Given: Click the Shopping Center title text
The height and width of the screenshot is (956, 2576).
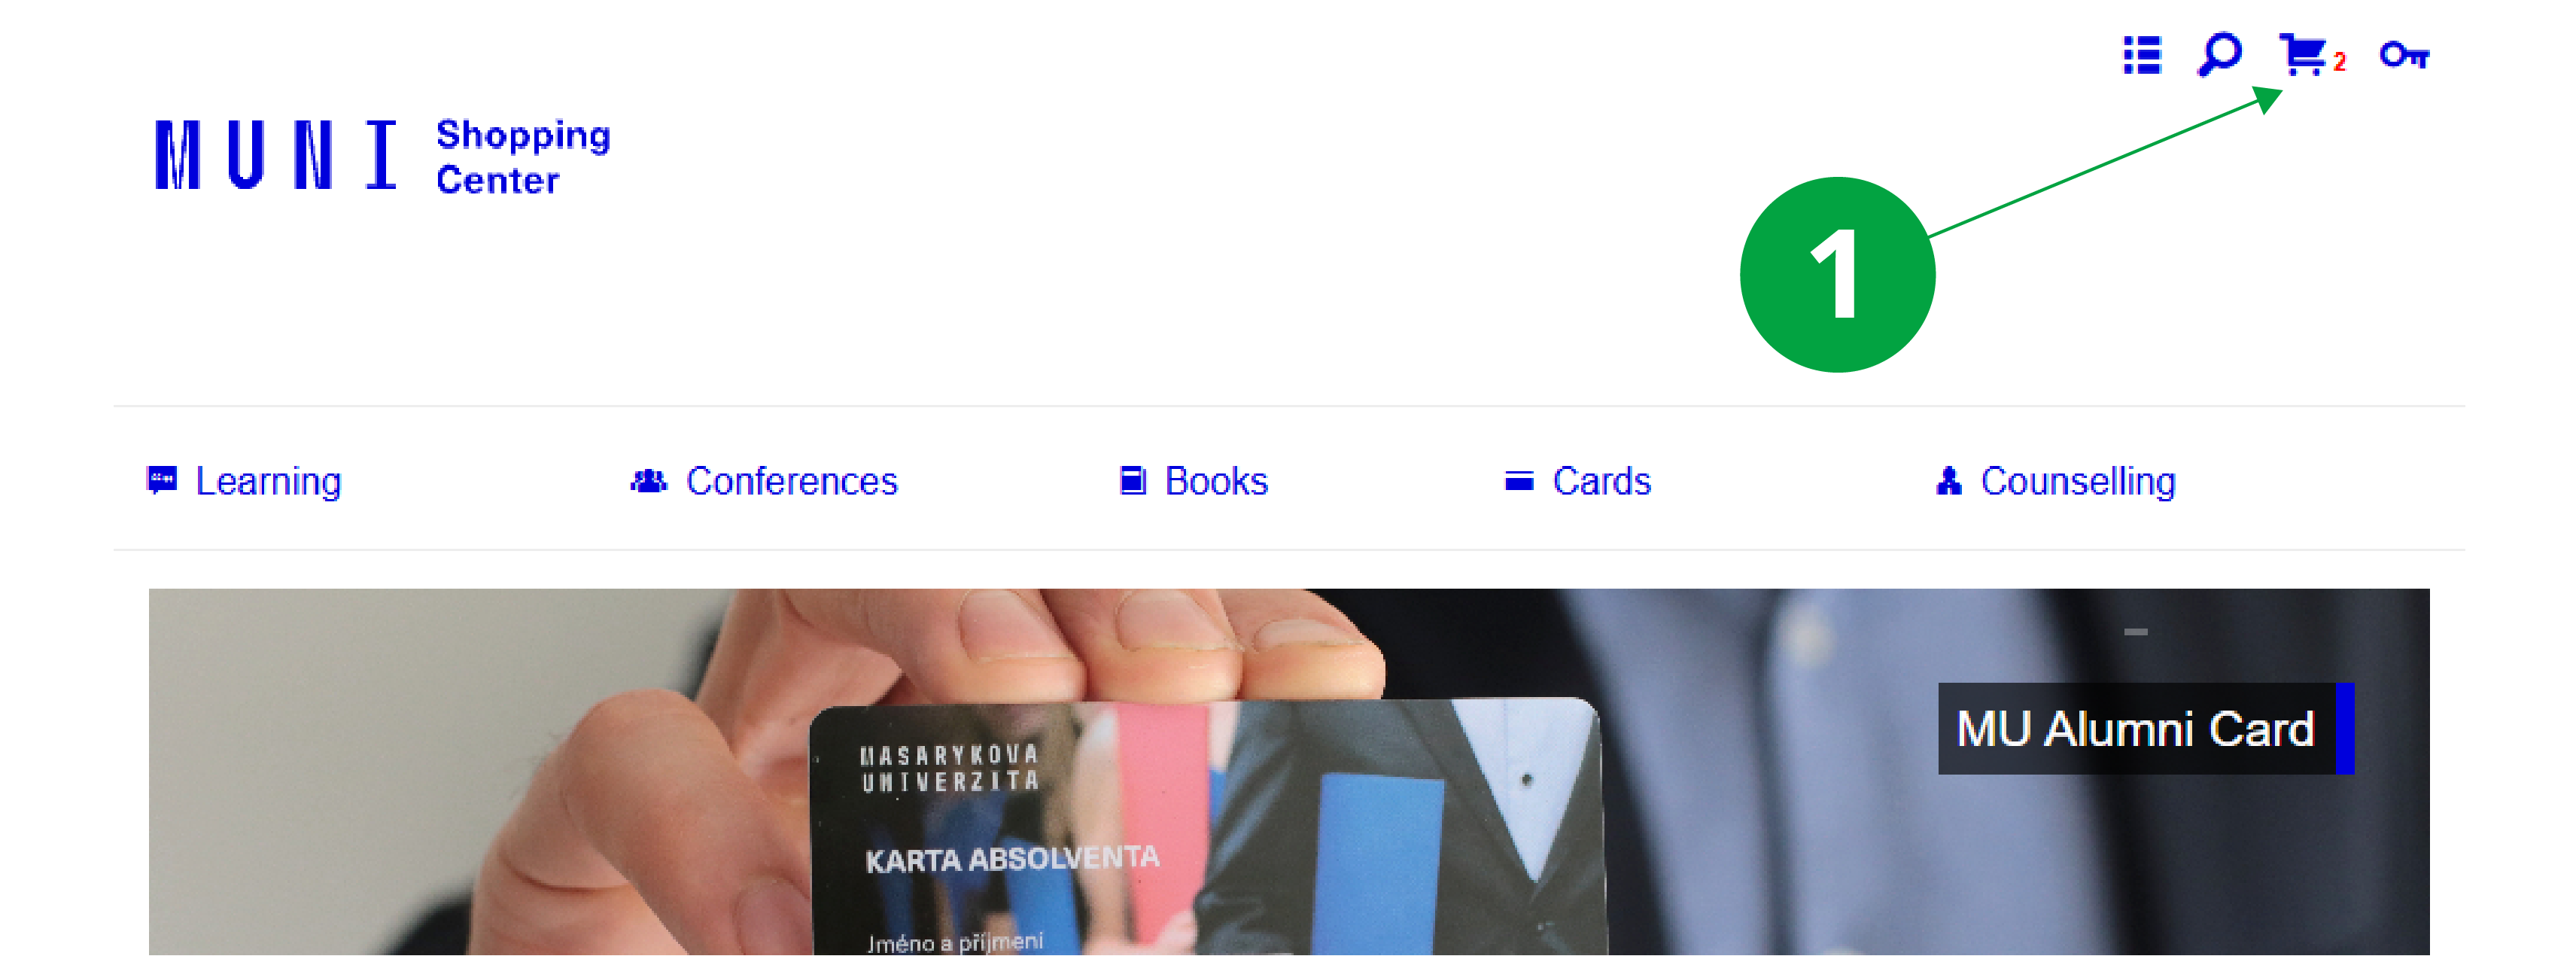Looking at the screenshot, I should pos(523,157).
